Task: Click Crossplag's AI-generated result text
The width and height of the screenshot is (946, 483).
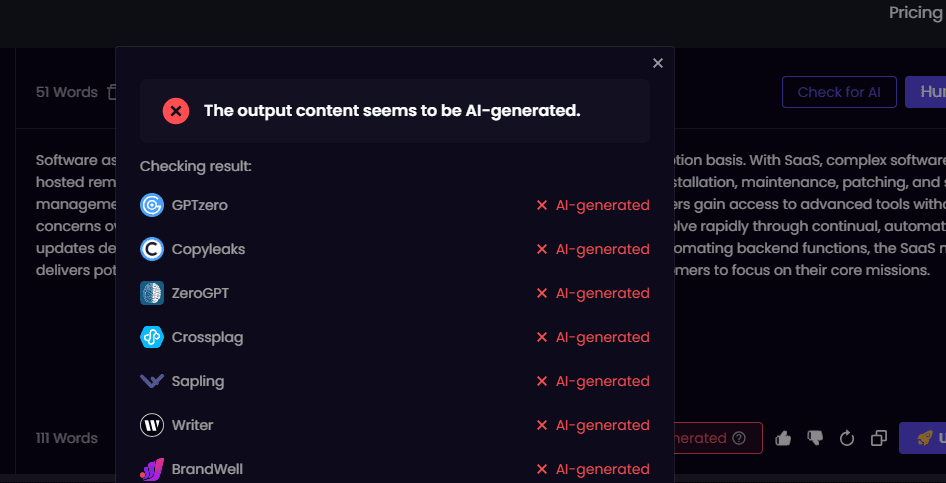Action: (x=603, y=337)
